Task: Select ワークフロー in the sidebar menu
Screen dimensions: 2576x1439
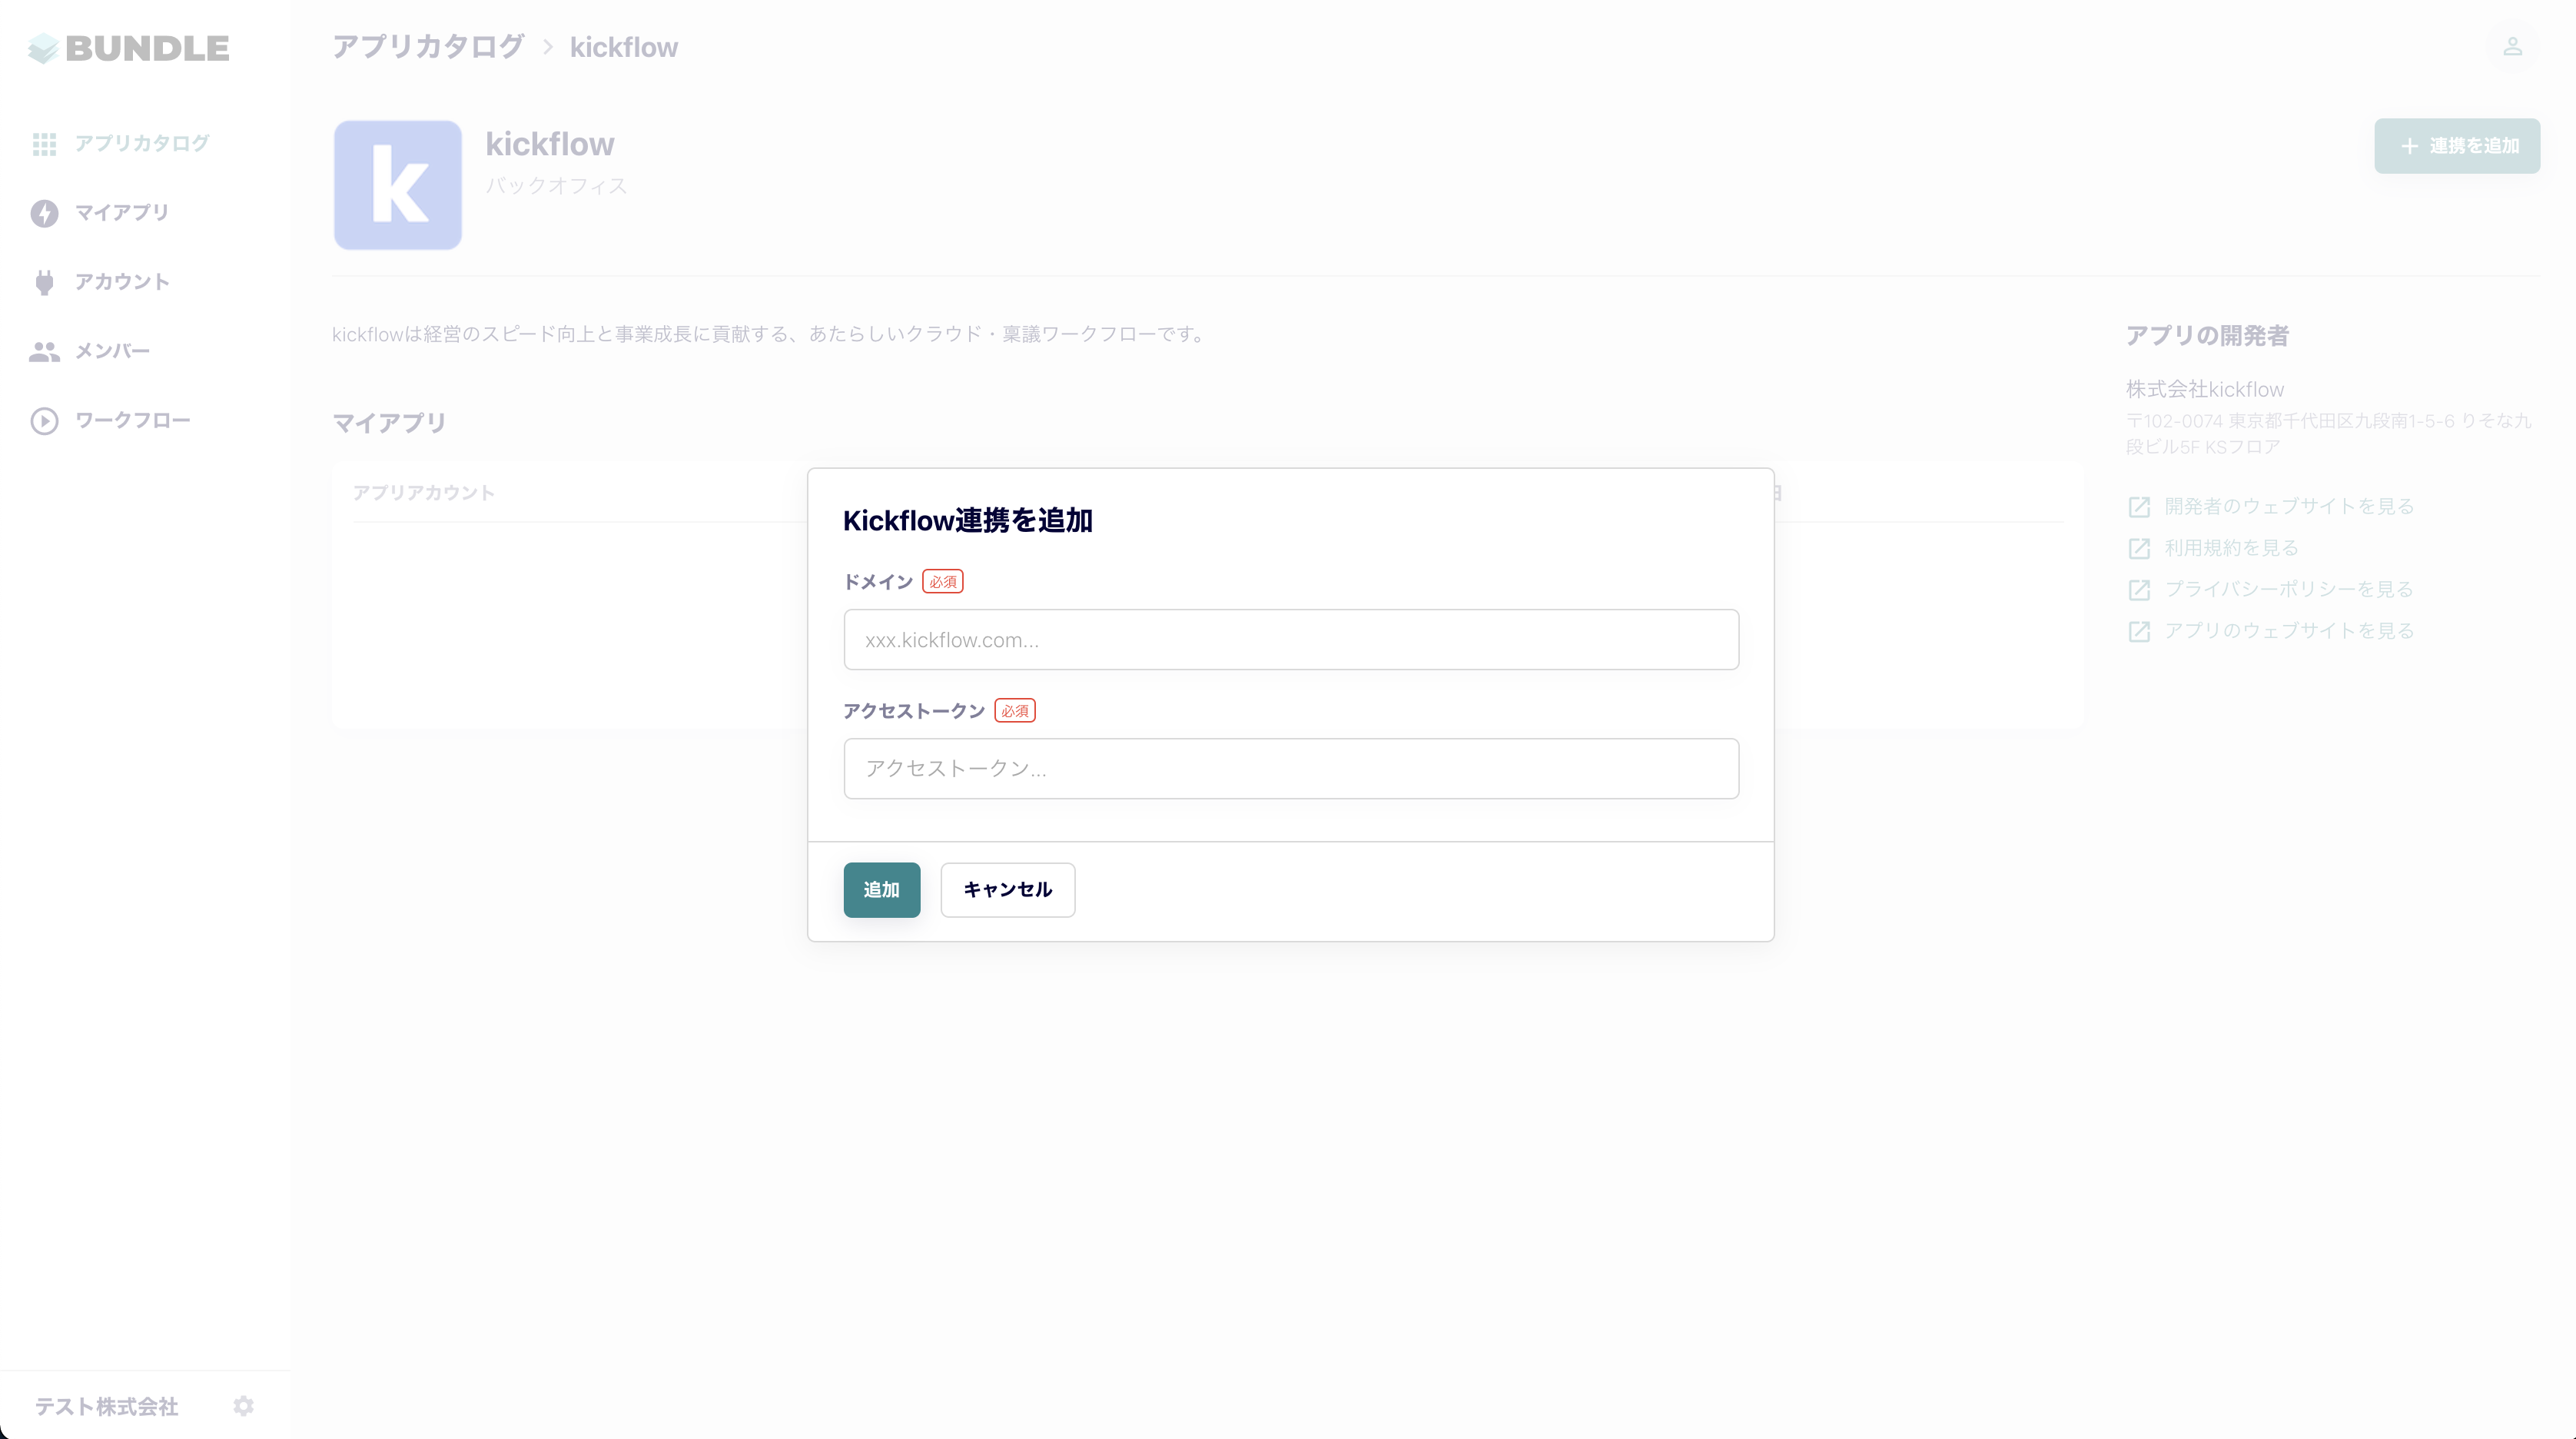Action: click(x=132, y=421)
